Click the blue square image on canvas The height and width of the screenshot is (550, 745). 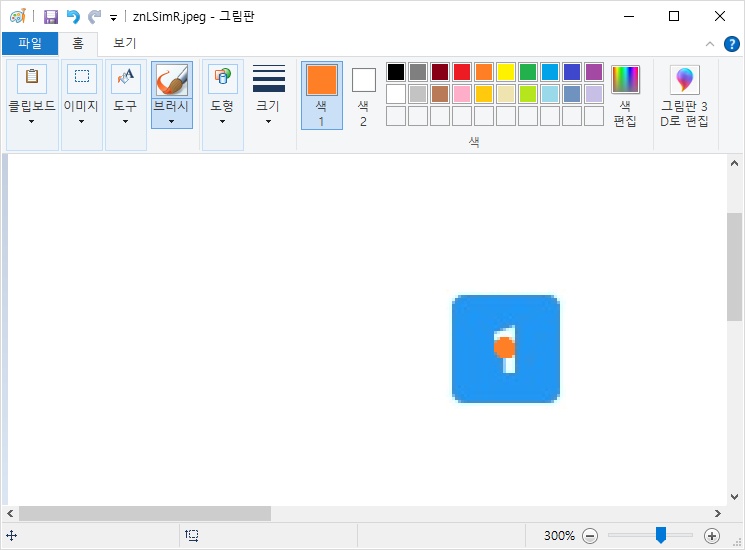506,349
